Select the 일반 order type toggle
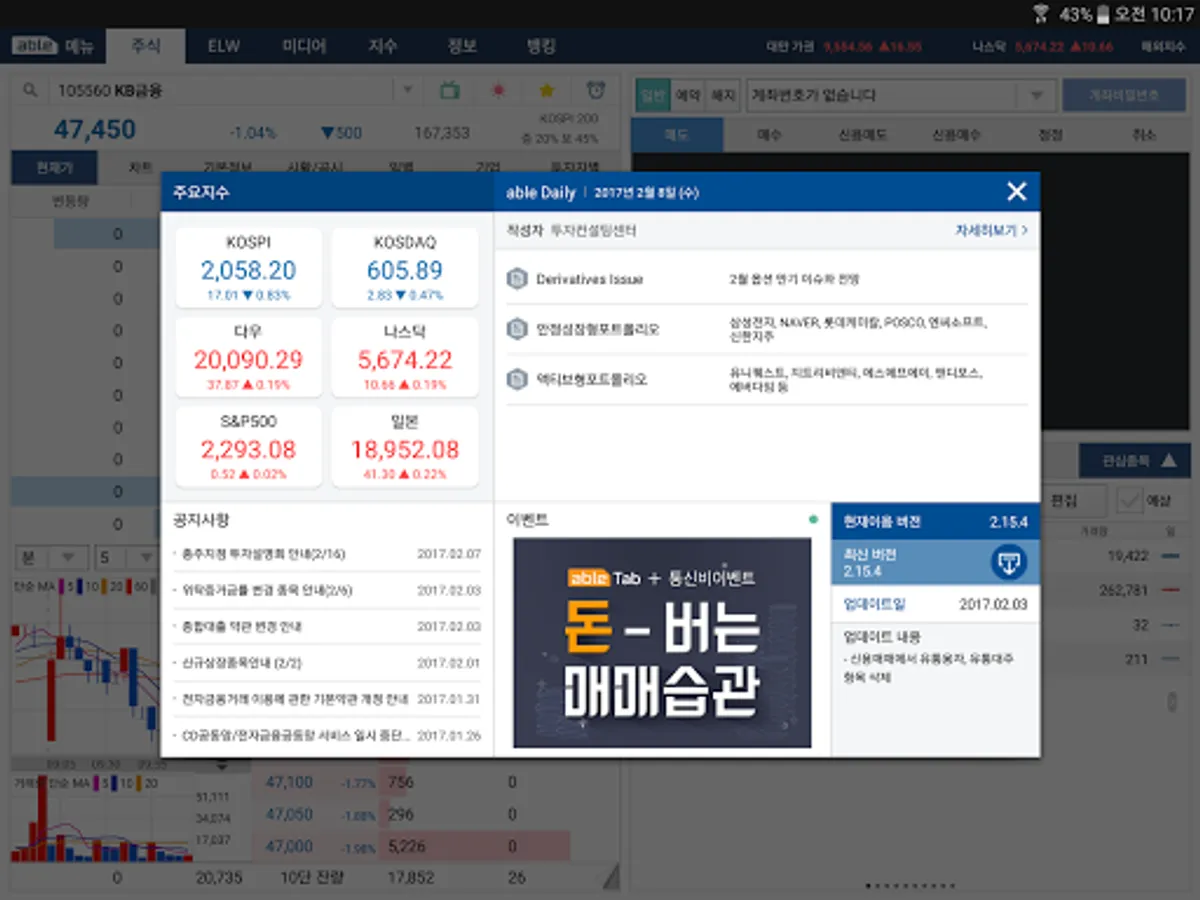Screen dimensions: 1200x900 (x=652, y=95)
